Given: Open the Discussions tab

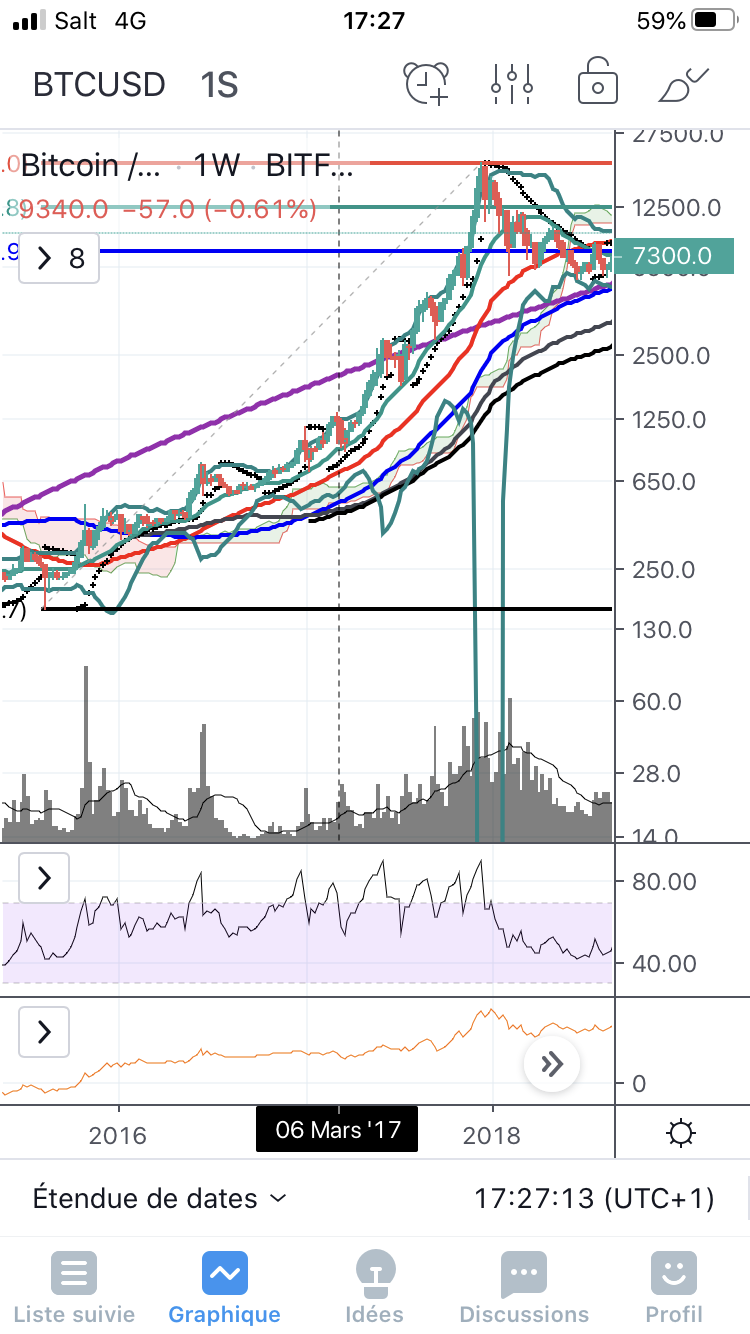Looking at the screenshot, I should click(523, 1274).
